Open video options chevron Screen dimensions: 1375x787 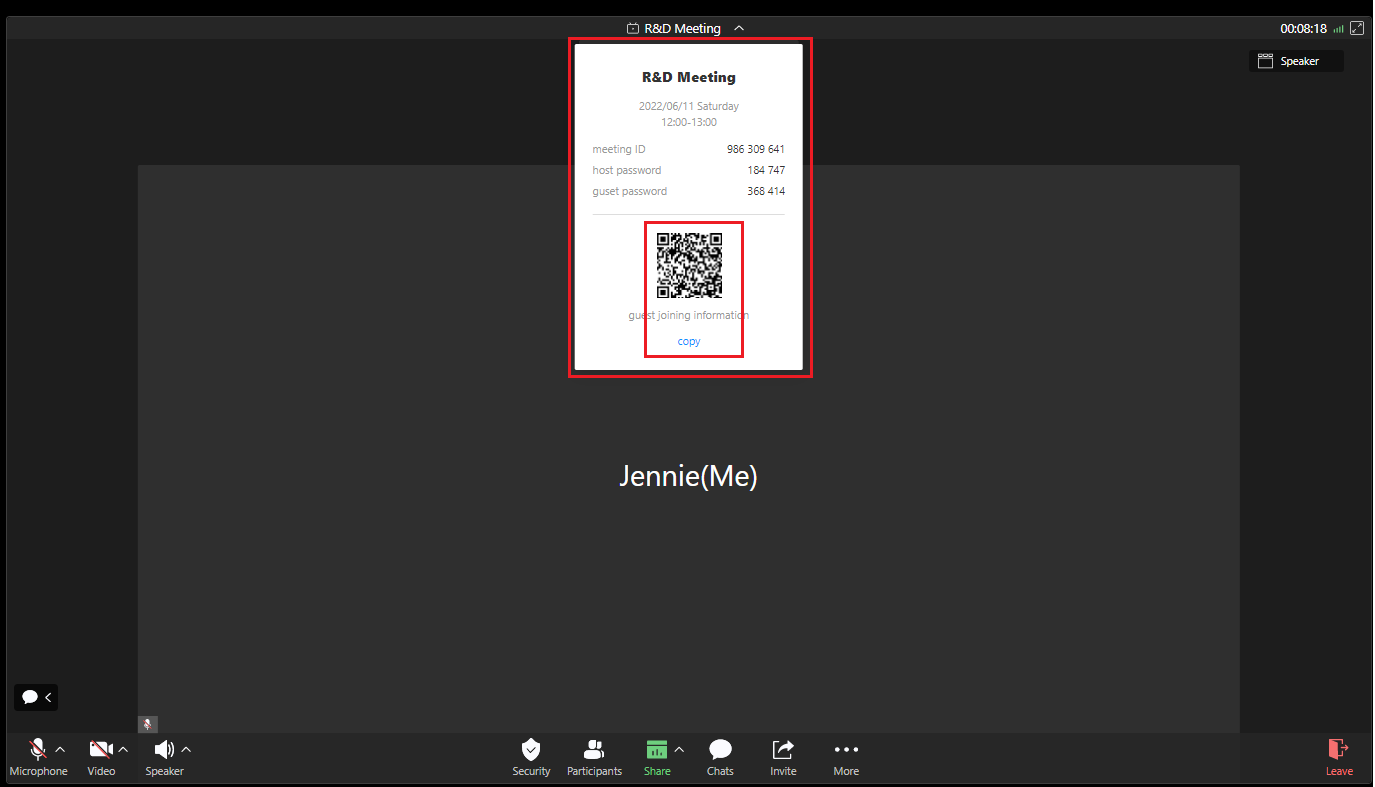pos(123,749)
